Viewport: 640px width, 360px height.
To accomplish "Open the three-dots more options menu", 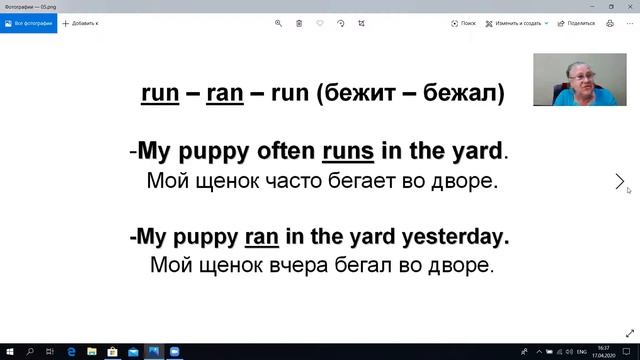I will coord(630,23).
